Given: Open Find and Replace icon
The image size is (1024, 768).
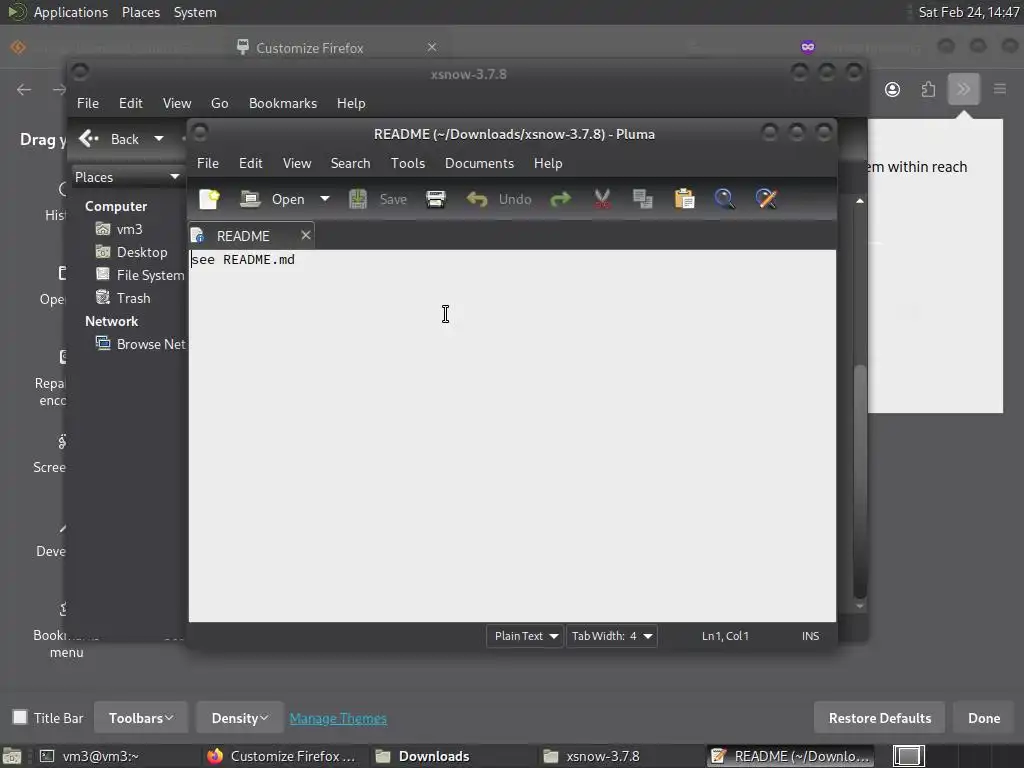Looking at the screenshot, I should [766, 199].
